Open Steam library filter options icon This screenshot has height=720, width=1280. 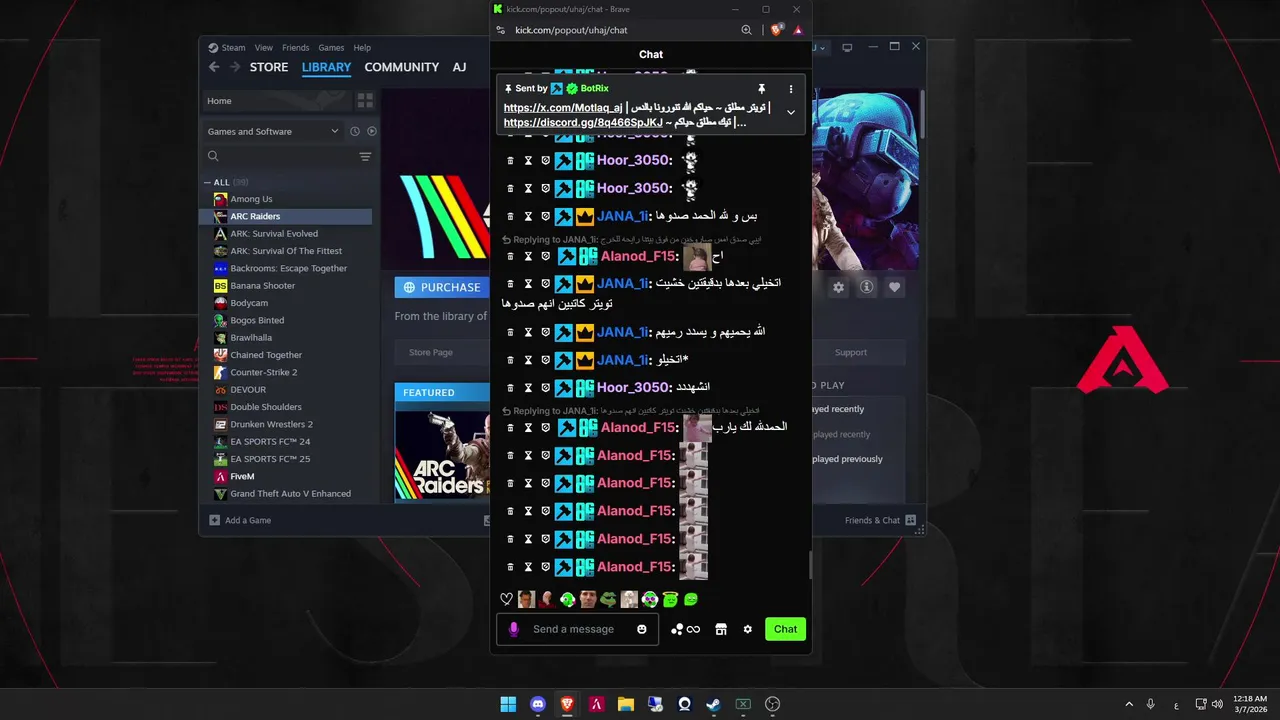tap(365, 156)
